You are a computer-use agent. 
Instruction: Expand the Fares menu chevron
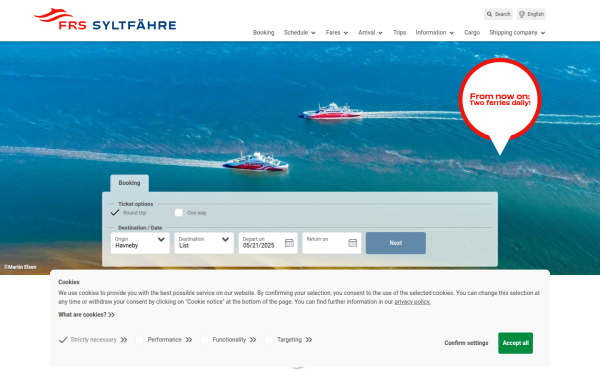pos(346,33)
